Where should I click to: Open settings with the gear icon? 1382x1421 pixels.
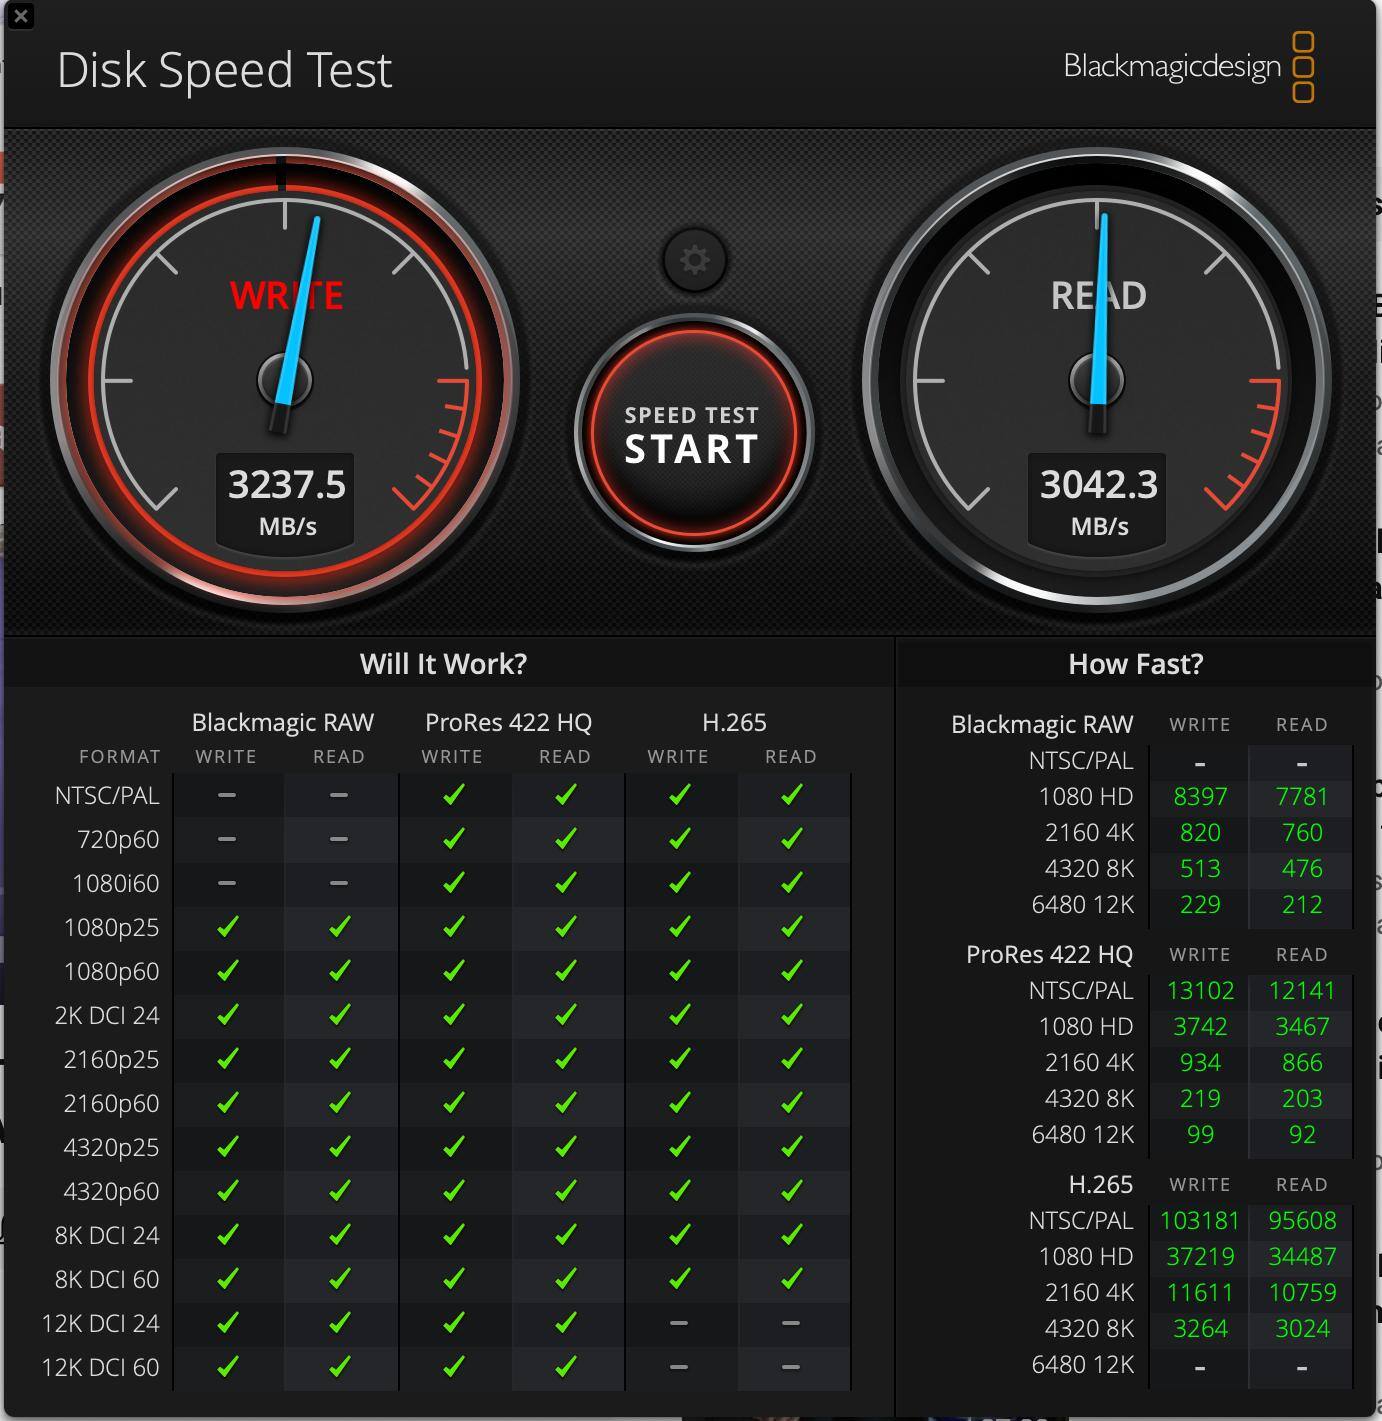(x=694, y=260)
